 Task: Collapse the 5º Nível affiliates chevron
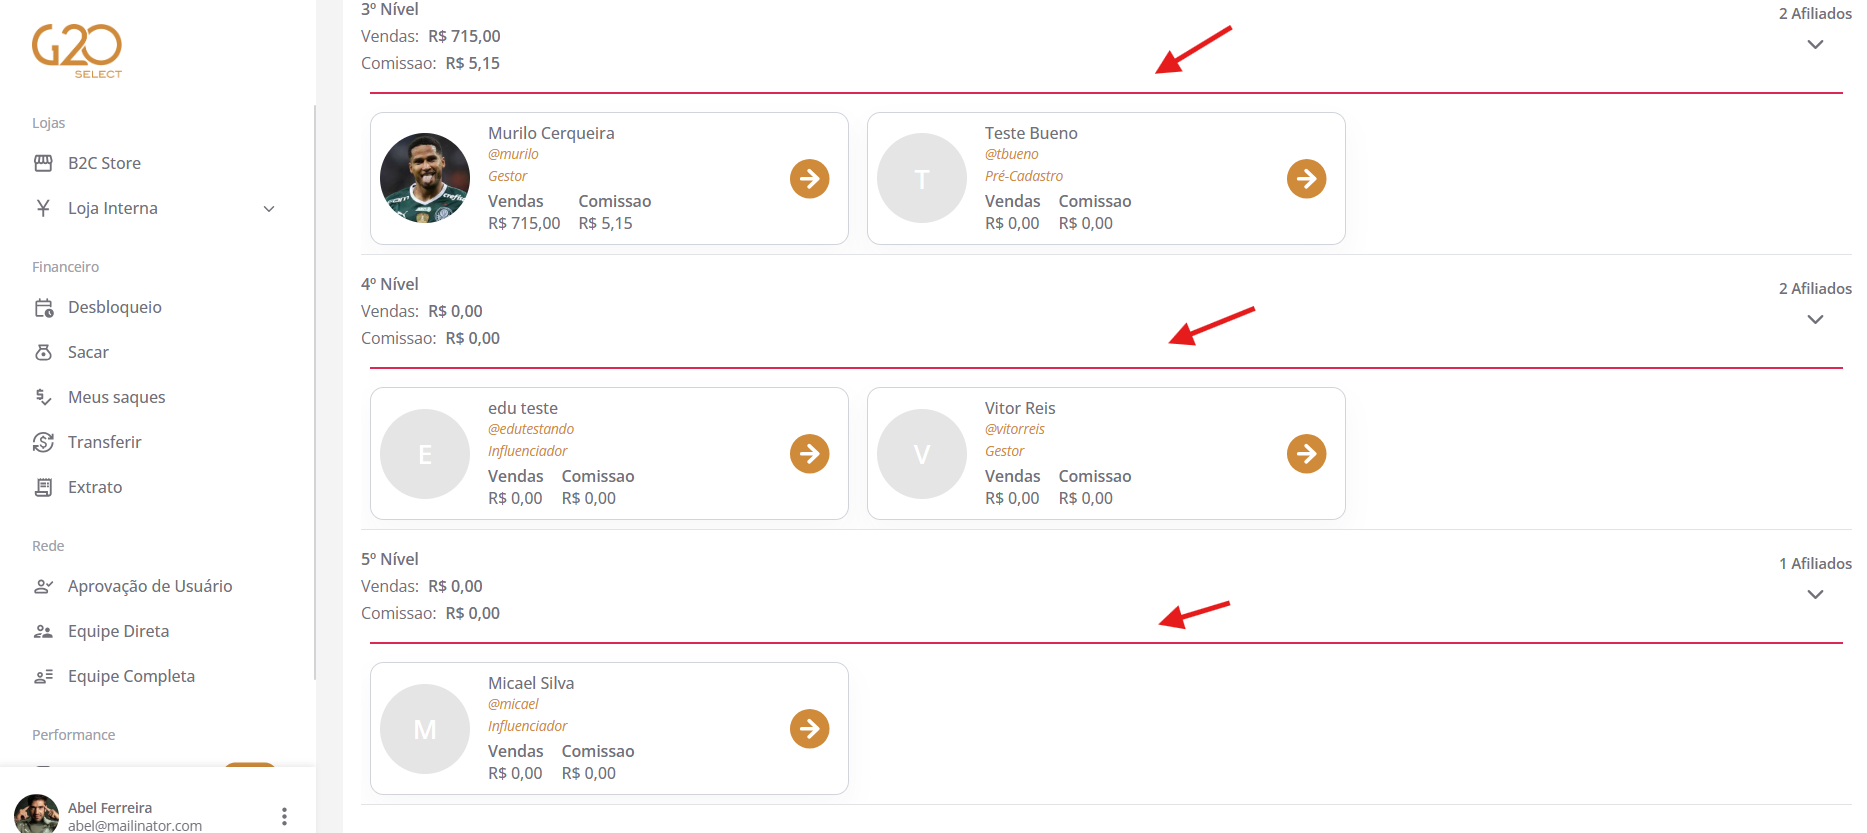[x=1815, y=595]
